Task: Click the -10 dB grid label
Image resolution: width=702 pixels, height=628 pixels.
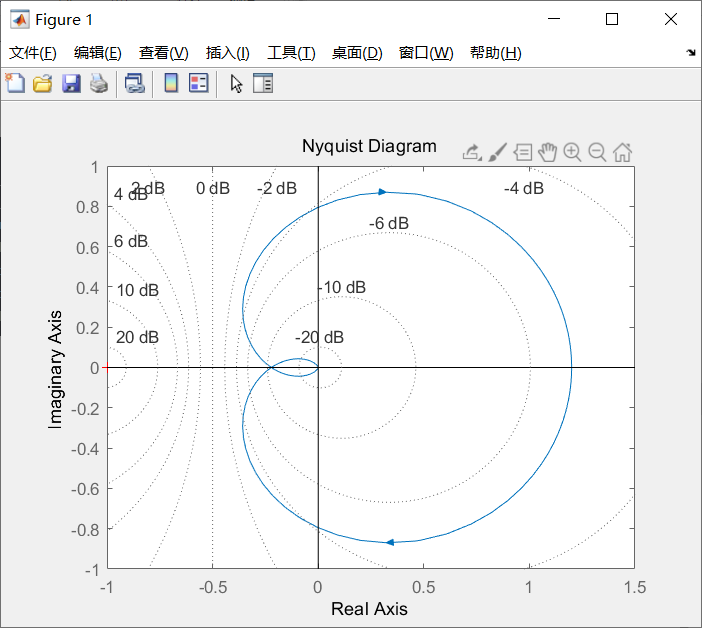Action: (344, 287)
